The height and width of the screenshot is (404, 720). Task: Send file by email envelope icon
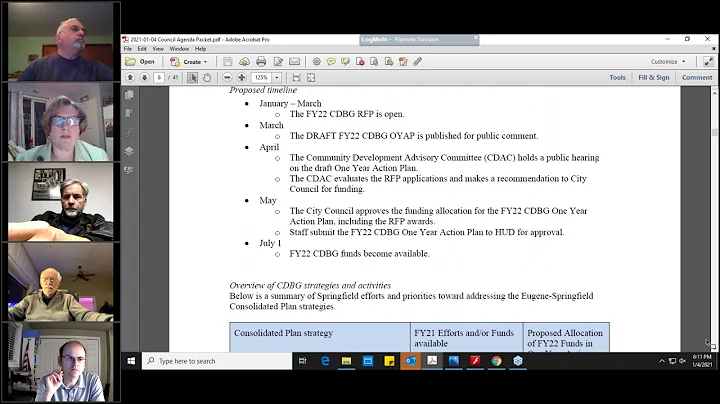coord(294,62)
